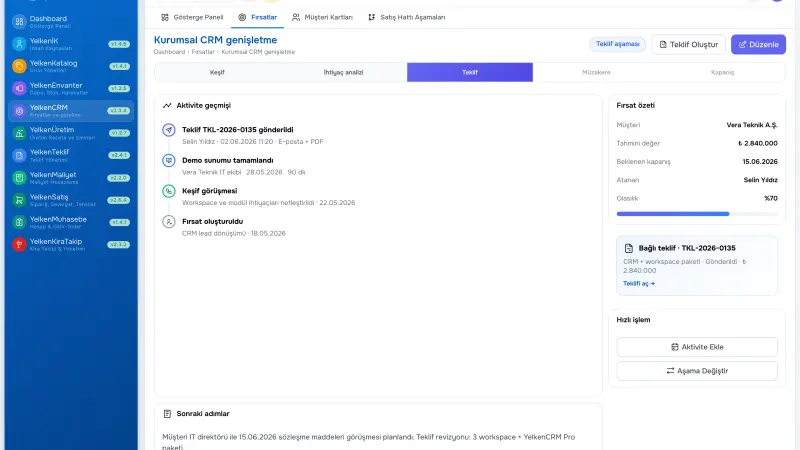Go to Fırsatlar breadcrumb
The image size is (800, 450).
[x=203, y=52]
